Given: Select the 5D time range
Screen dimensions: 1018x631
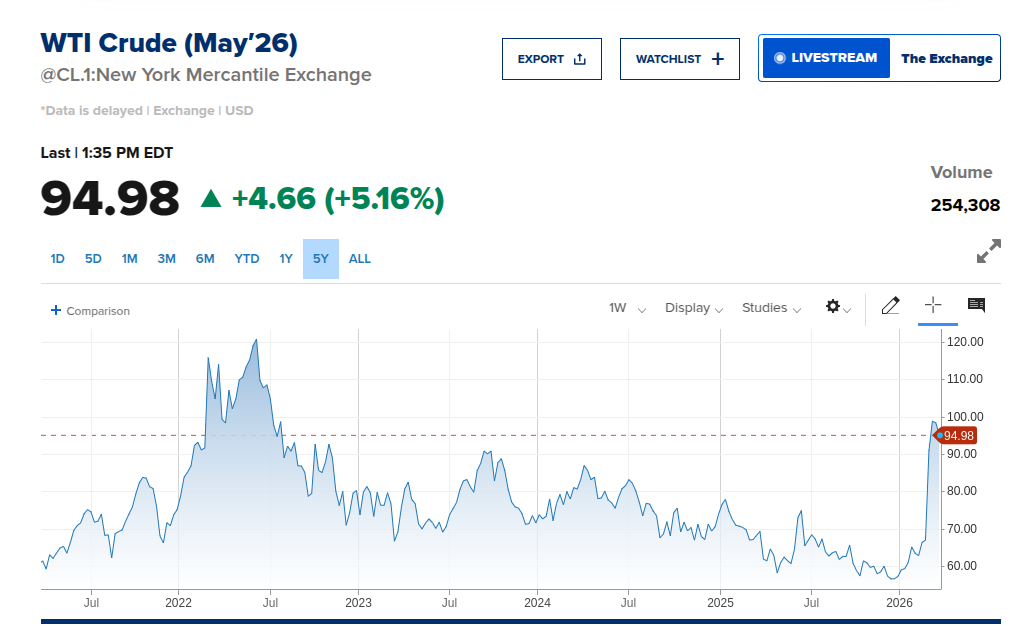Looking at the screenshot, I should tap(93, 258).
